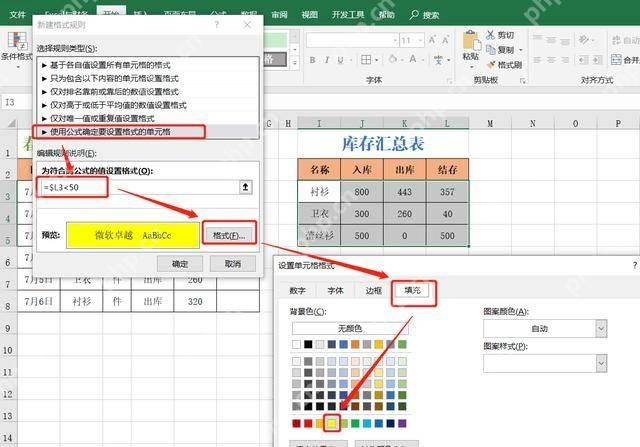
Task: Click 取消 in the new rule dialog
Action: 233,264
